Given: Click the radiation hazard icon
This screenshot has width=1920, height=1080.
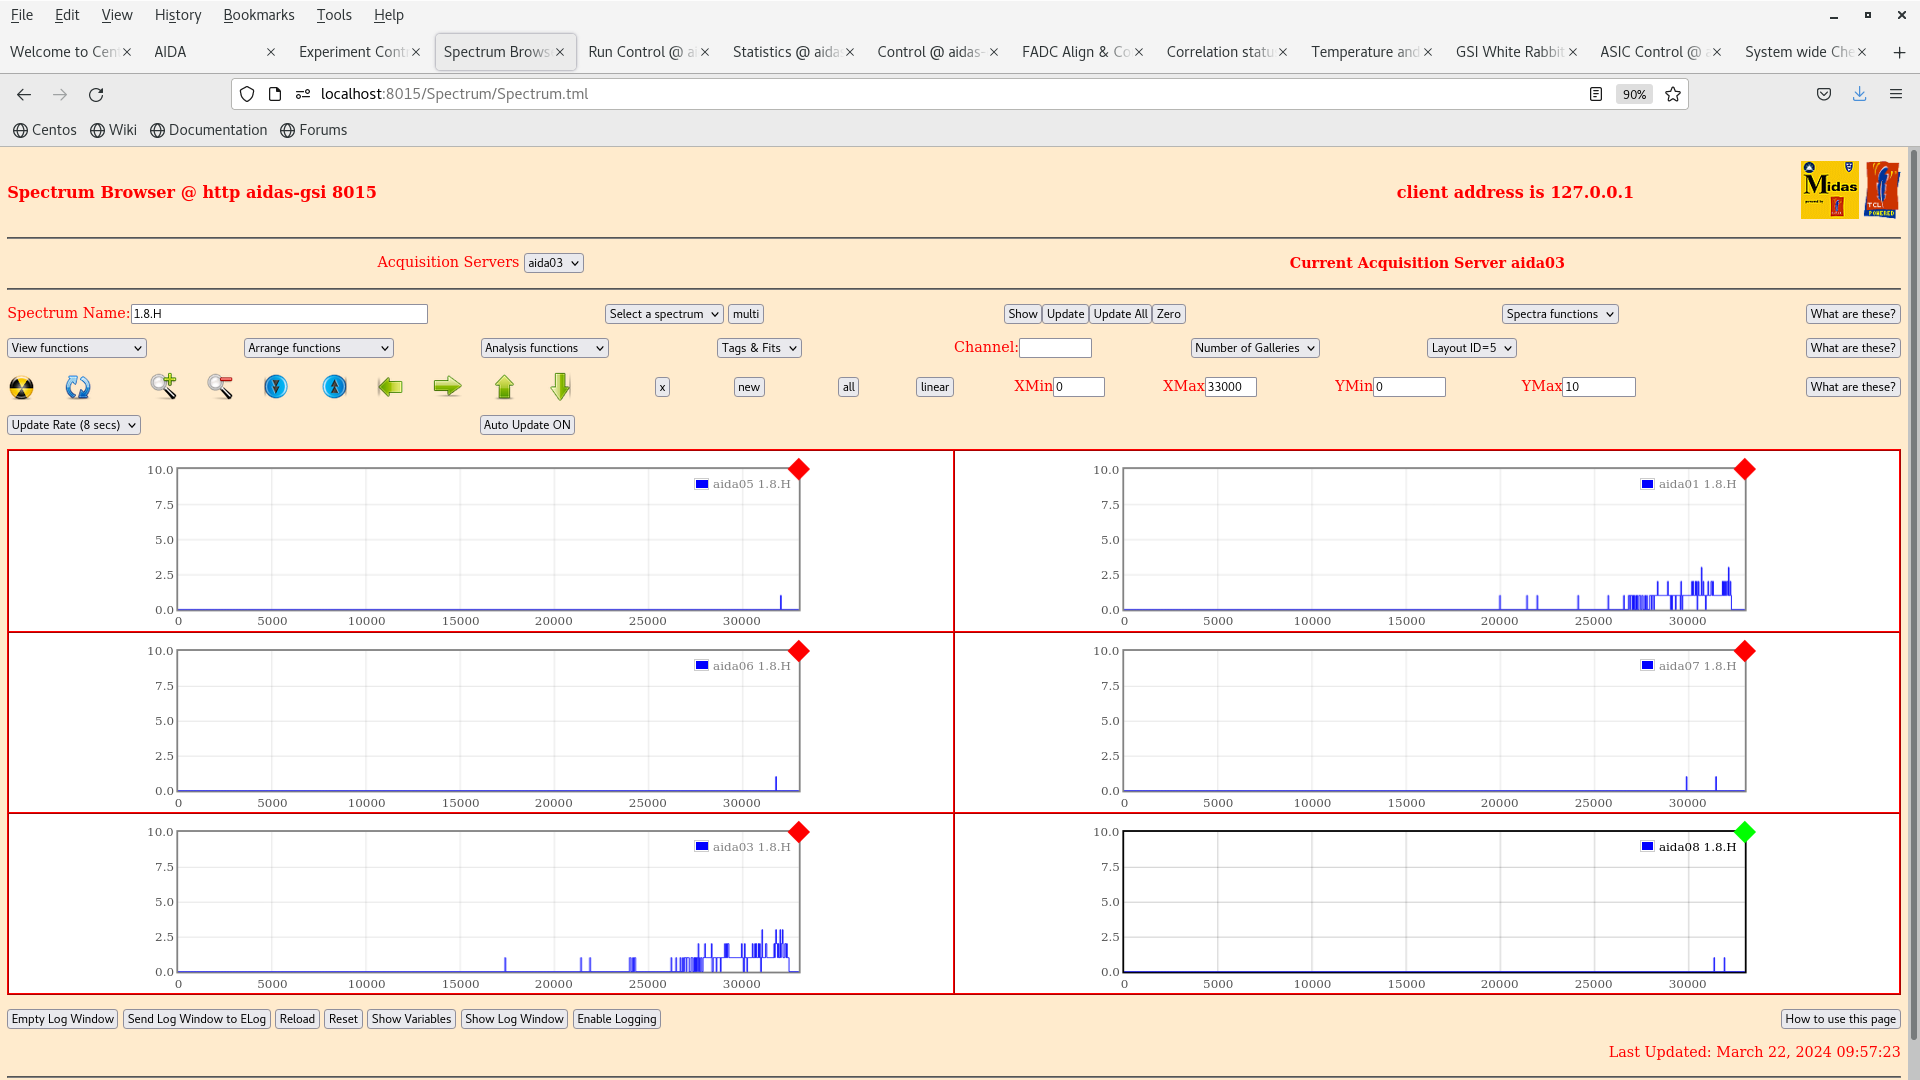Looking at the screenshot, I should [21, 387].
